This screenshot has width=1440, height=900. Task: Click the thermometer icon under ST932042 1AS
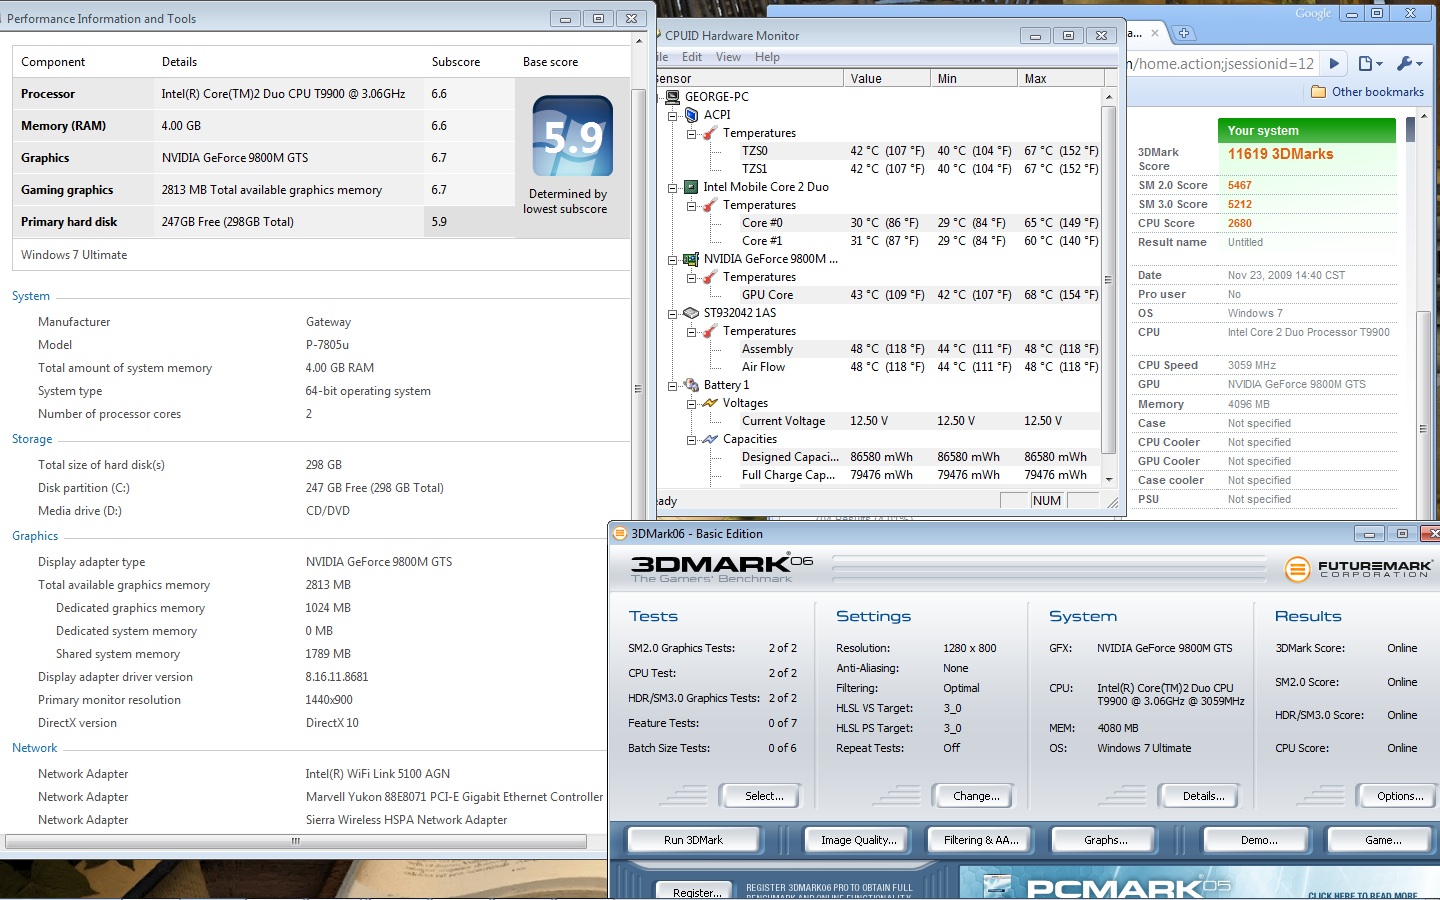click(x=710, y=331)
